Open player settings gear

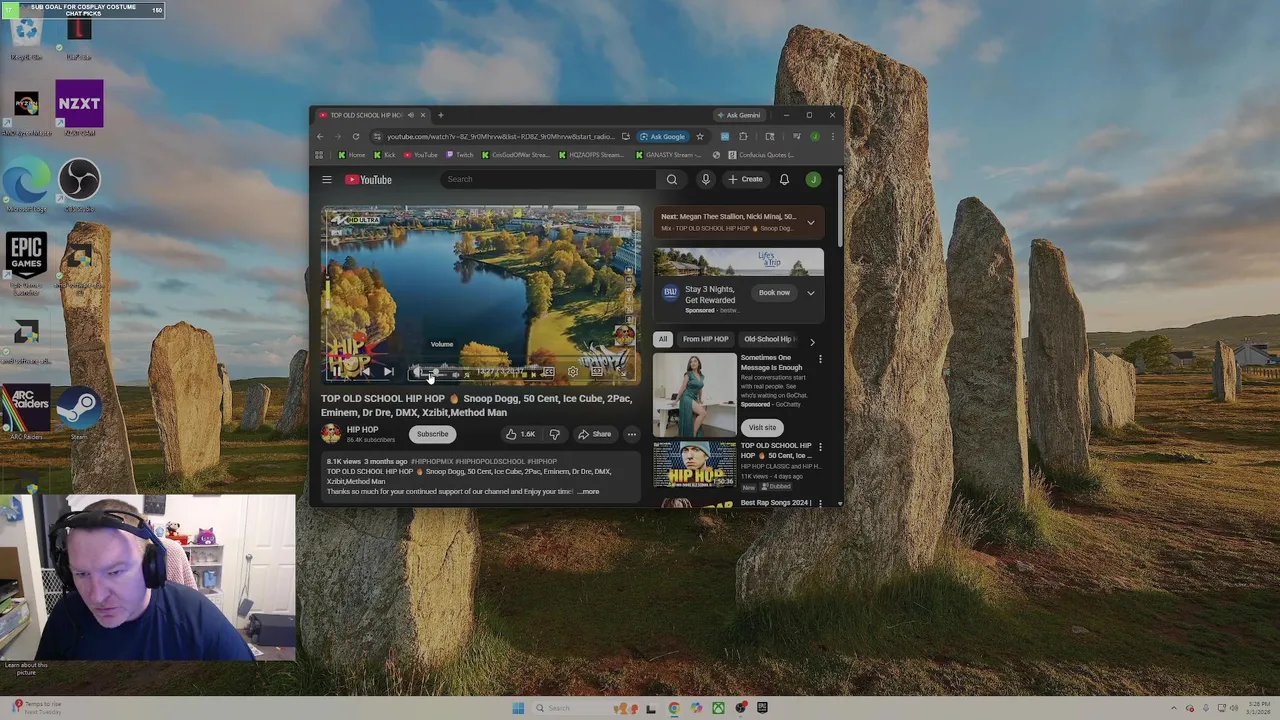pos(572,372)
